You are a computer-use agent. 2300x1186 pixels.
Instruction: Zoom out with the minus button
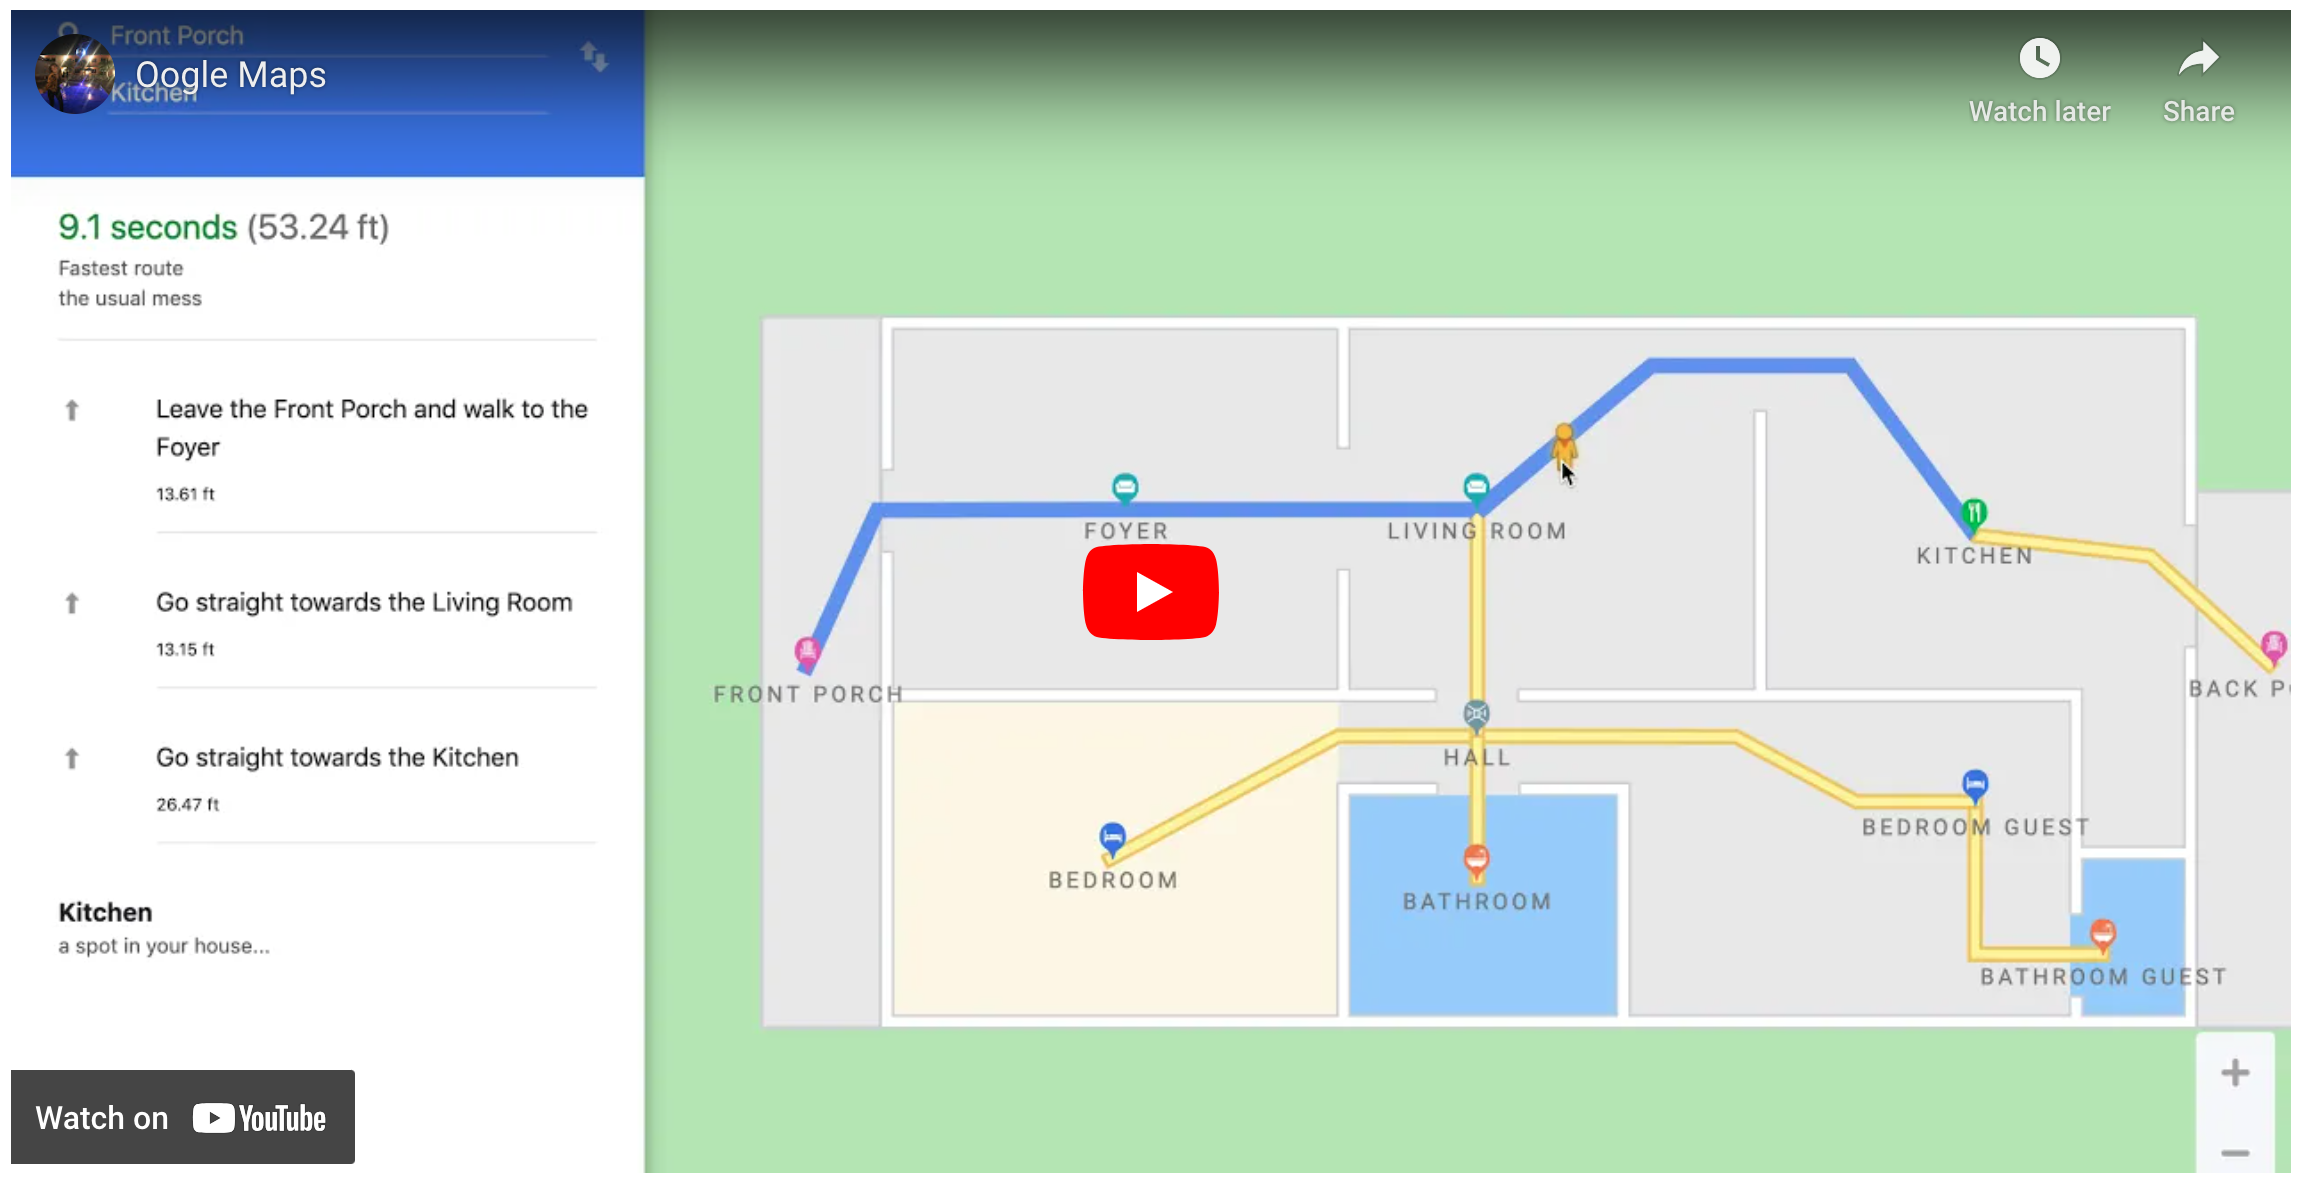pos(2235,1152)
